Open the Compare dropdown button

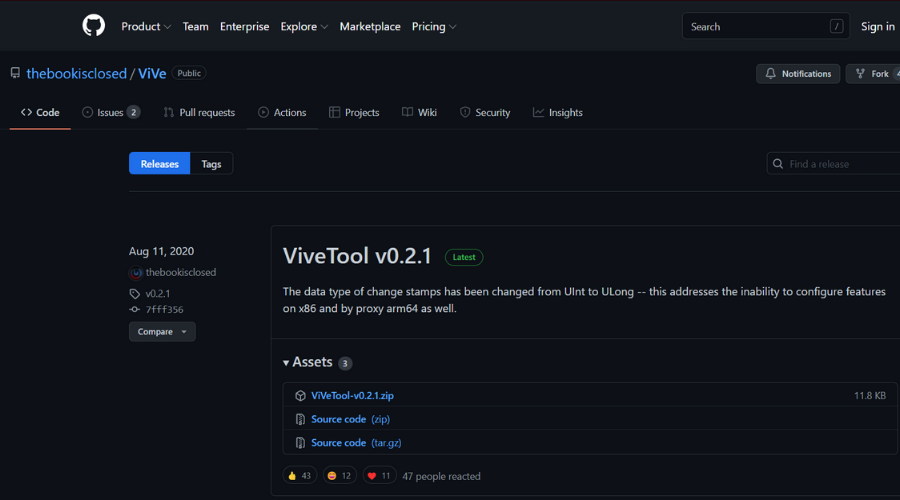pyautogui.click(x=162, y=332)
